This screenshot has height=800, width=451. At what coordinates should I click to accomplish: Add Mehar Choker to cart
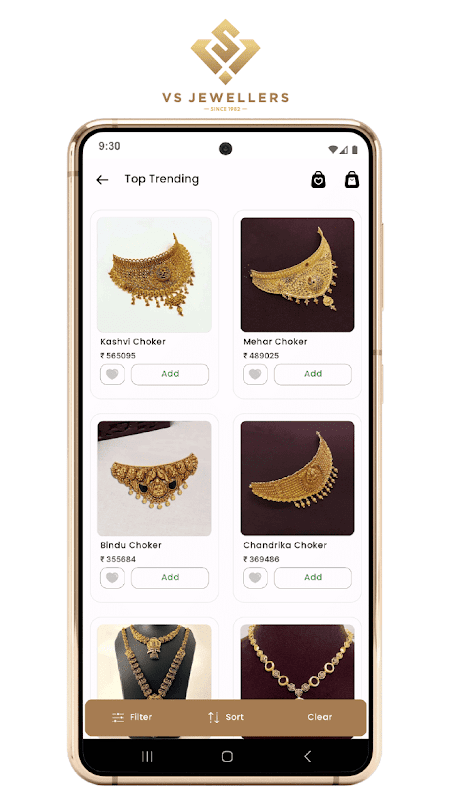[x=313, y=374]
